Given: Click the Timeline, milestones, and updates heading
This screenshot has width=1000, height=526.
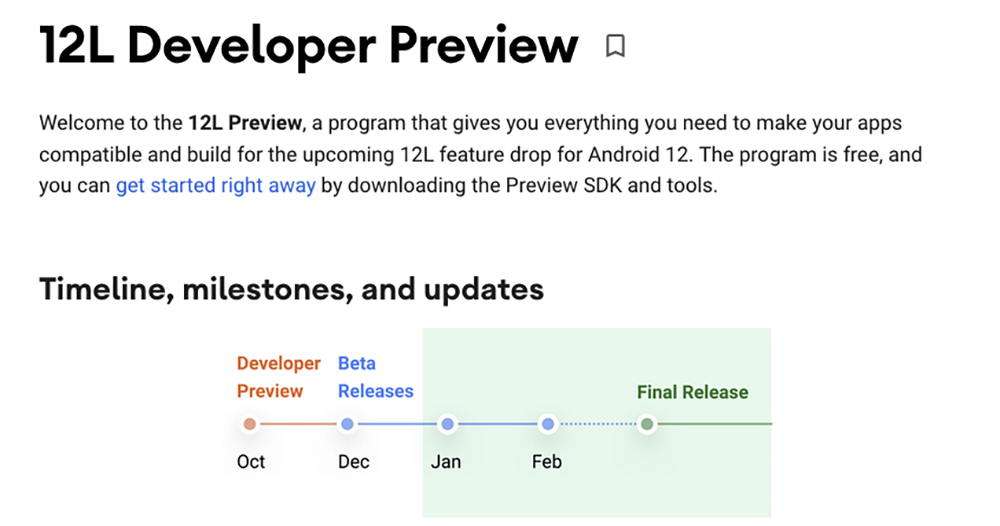Looking at the screenshot, I should 291,289.
